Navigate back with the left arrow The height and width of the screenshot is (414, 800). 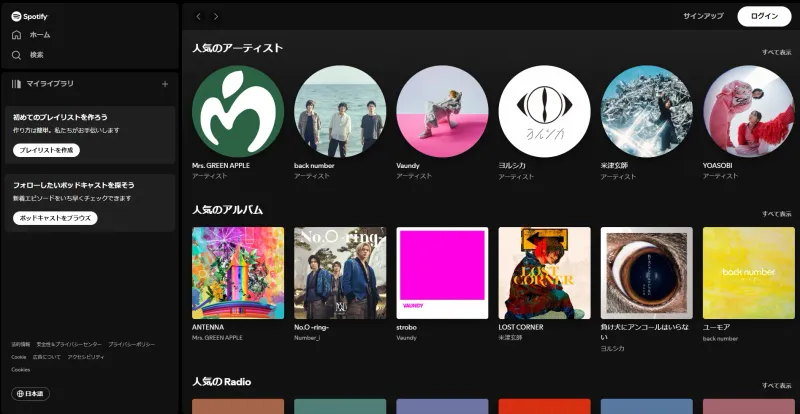(x=198, y=16)
